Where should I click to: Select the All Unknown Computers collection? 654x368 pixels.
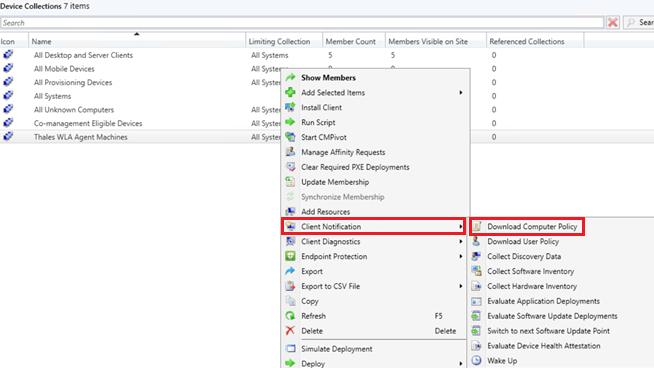[x=74, y=110]
